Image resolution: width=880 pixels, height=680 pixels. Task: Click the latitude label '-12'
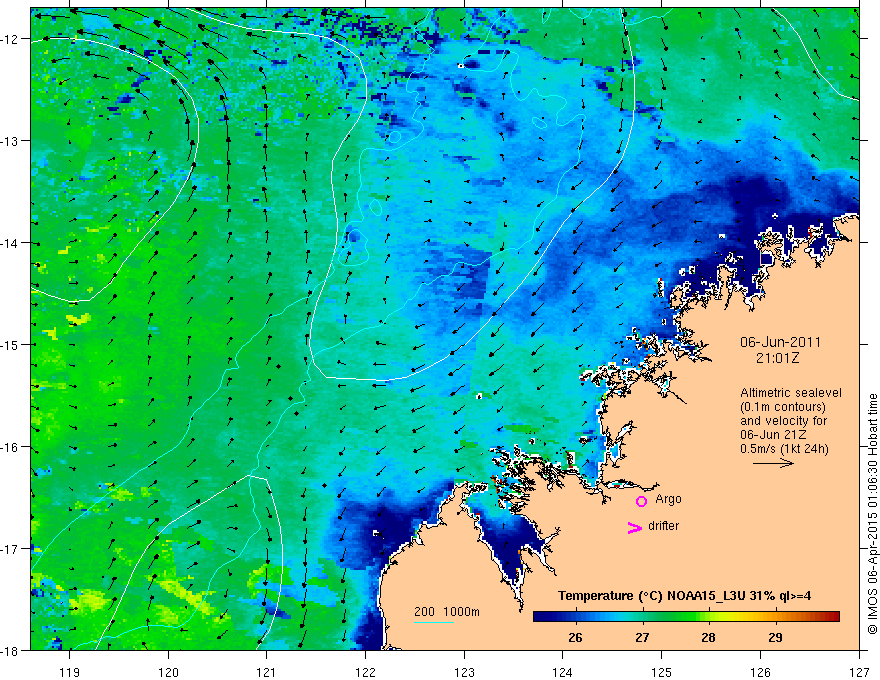pos(10,39)
